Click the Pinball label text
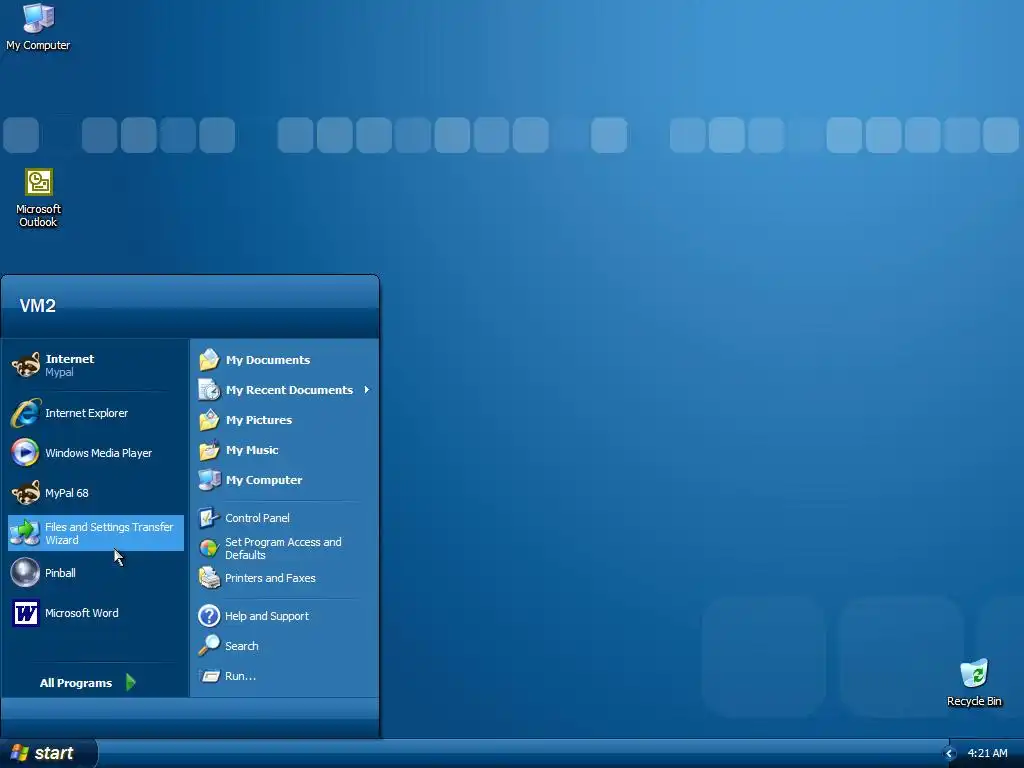The image size is (1024, 768). tap(60, 573)
